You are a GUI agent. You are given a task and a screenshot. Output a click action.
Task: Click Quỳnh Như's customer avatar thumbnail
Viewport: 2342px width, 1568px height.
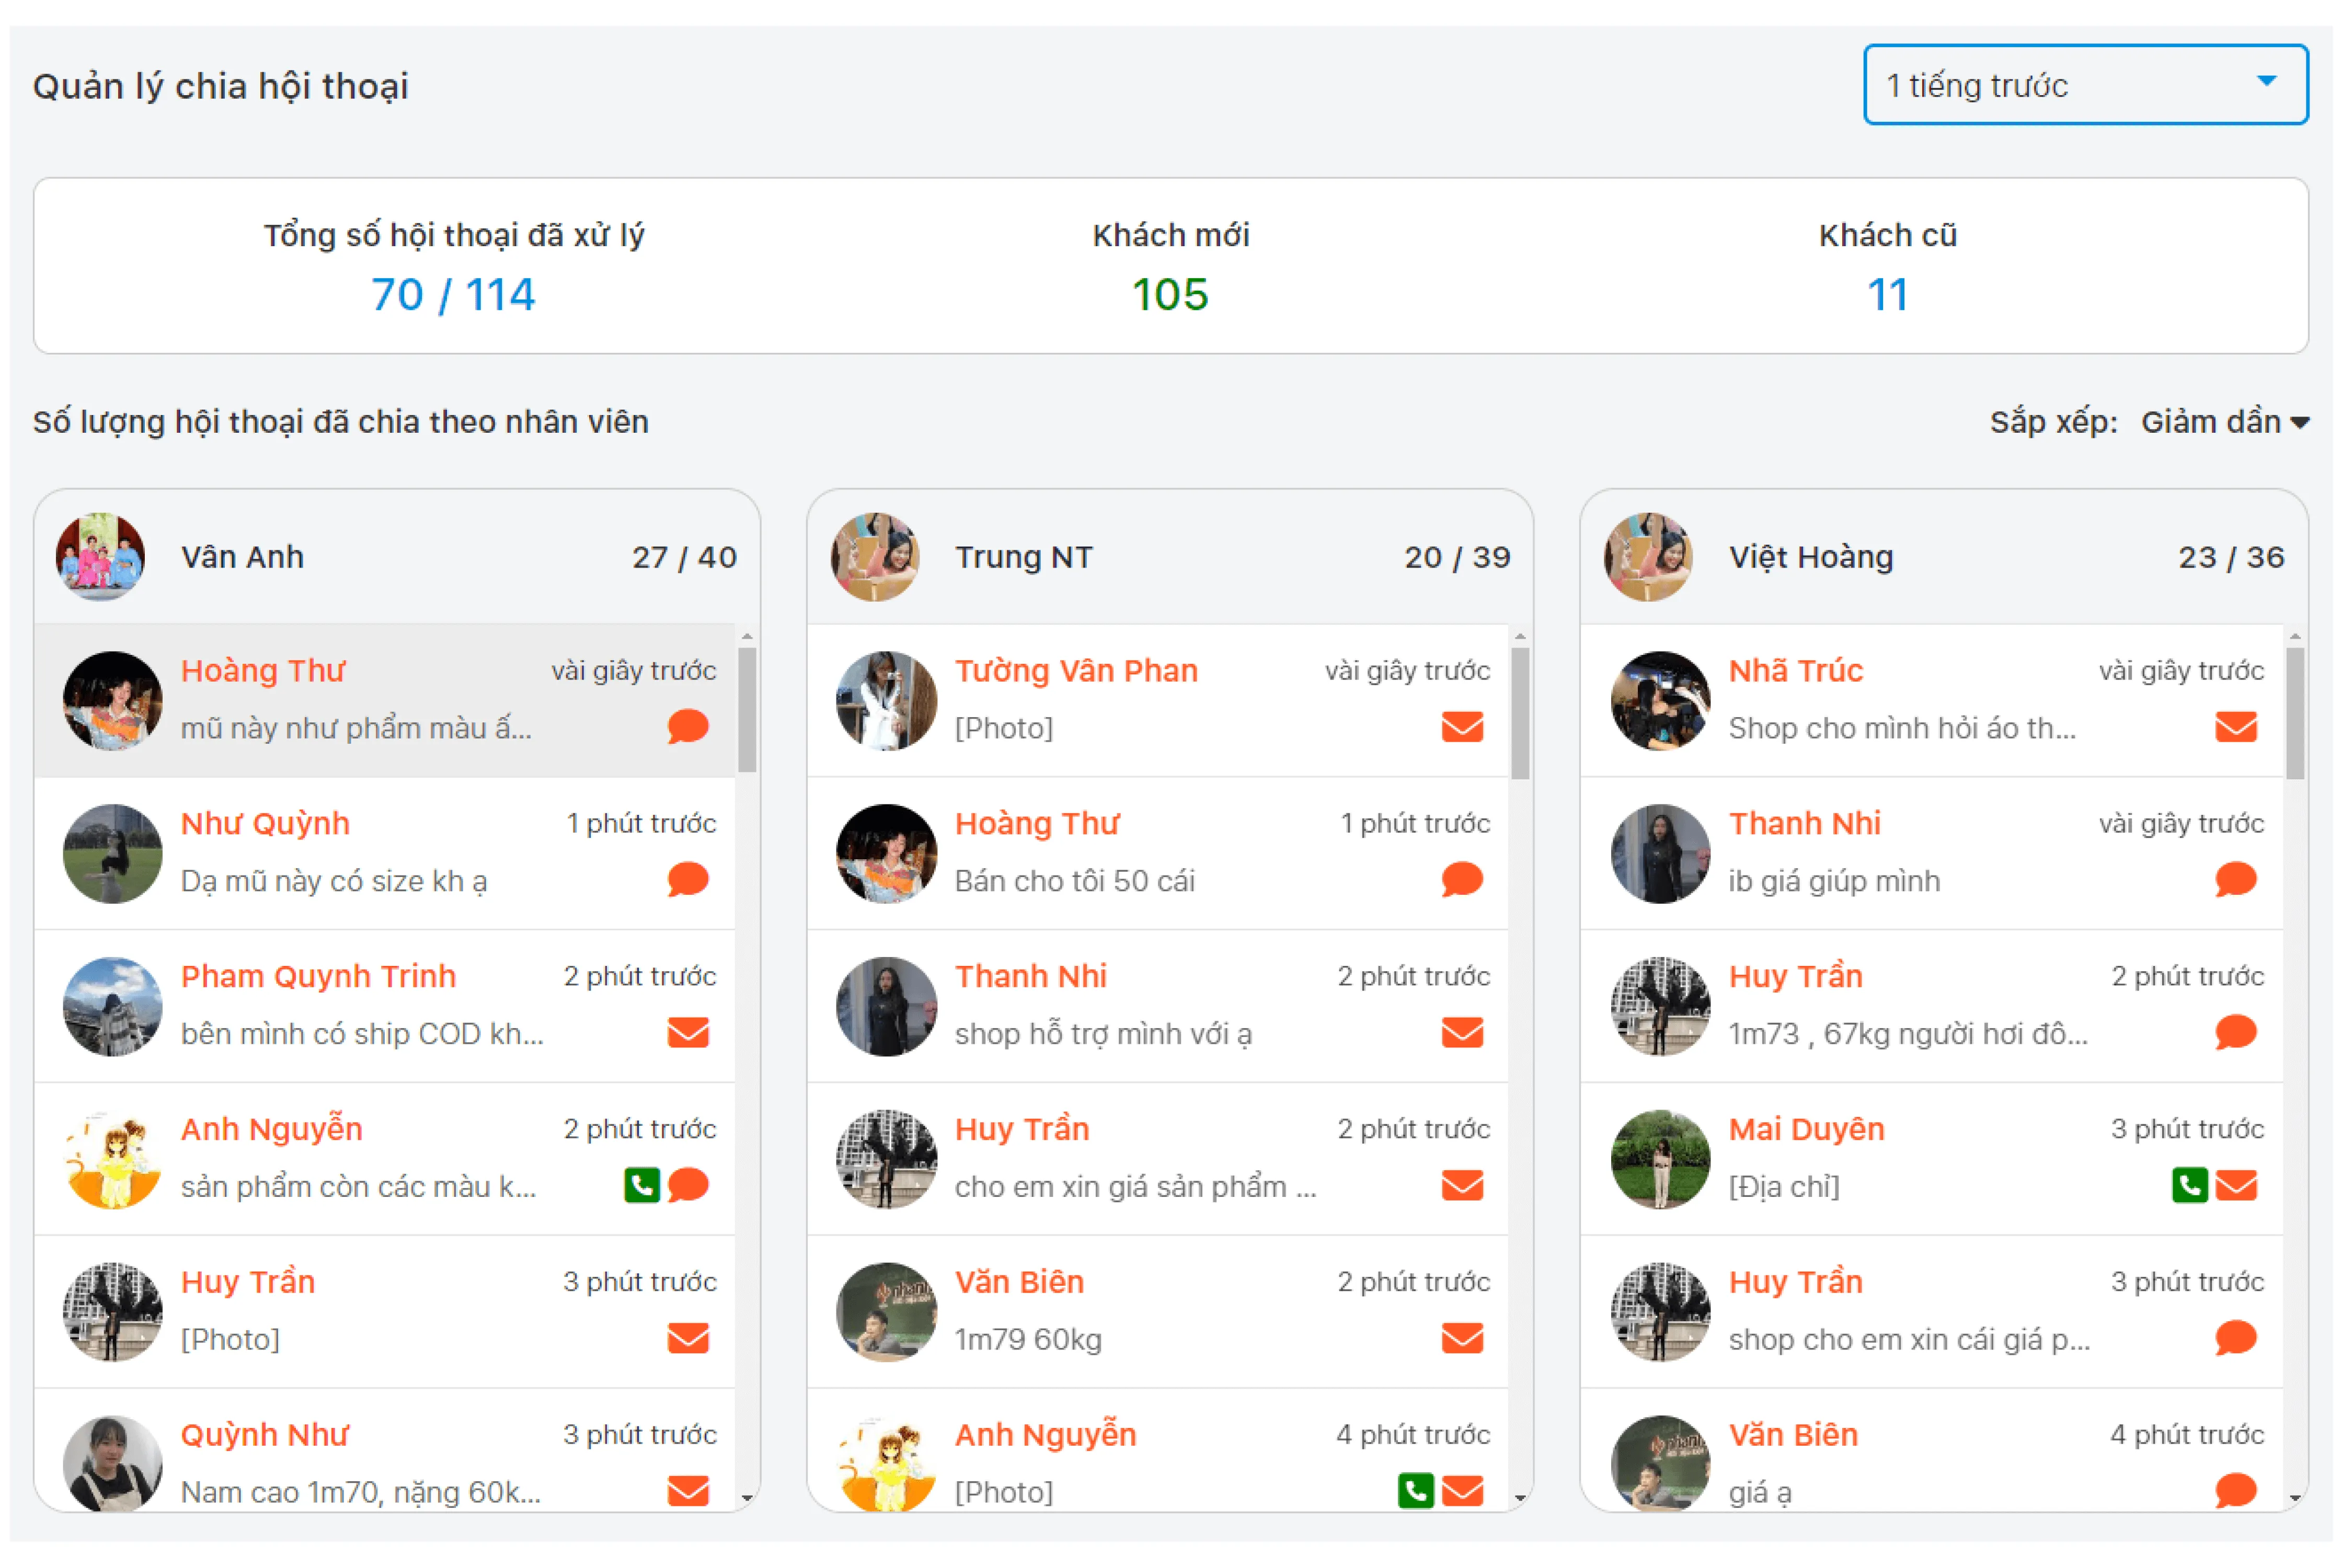pos(112,1462)
